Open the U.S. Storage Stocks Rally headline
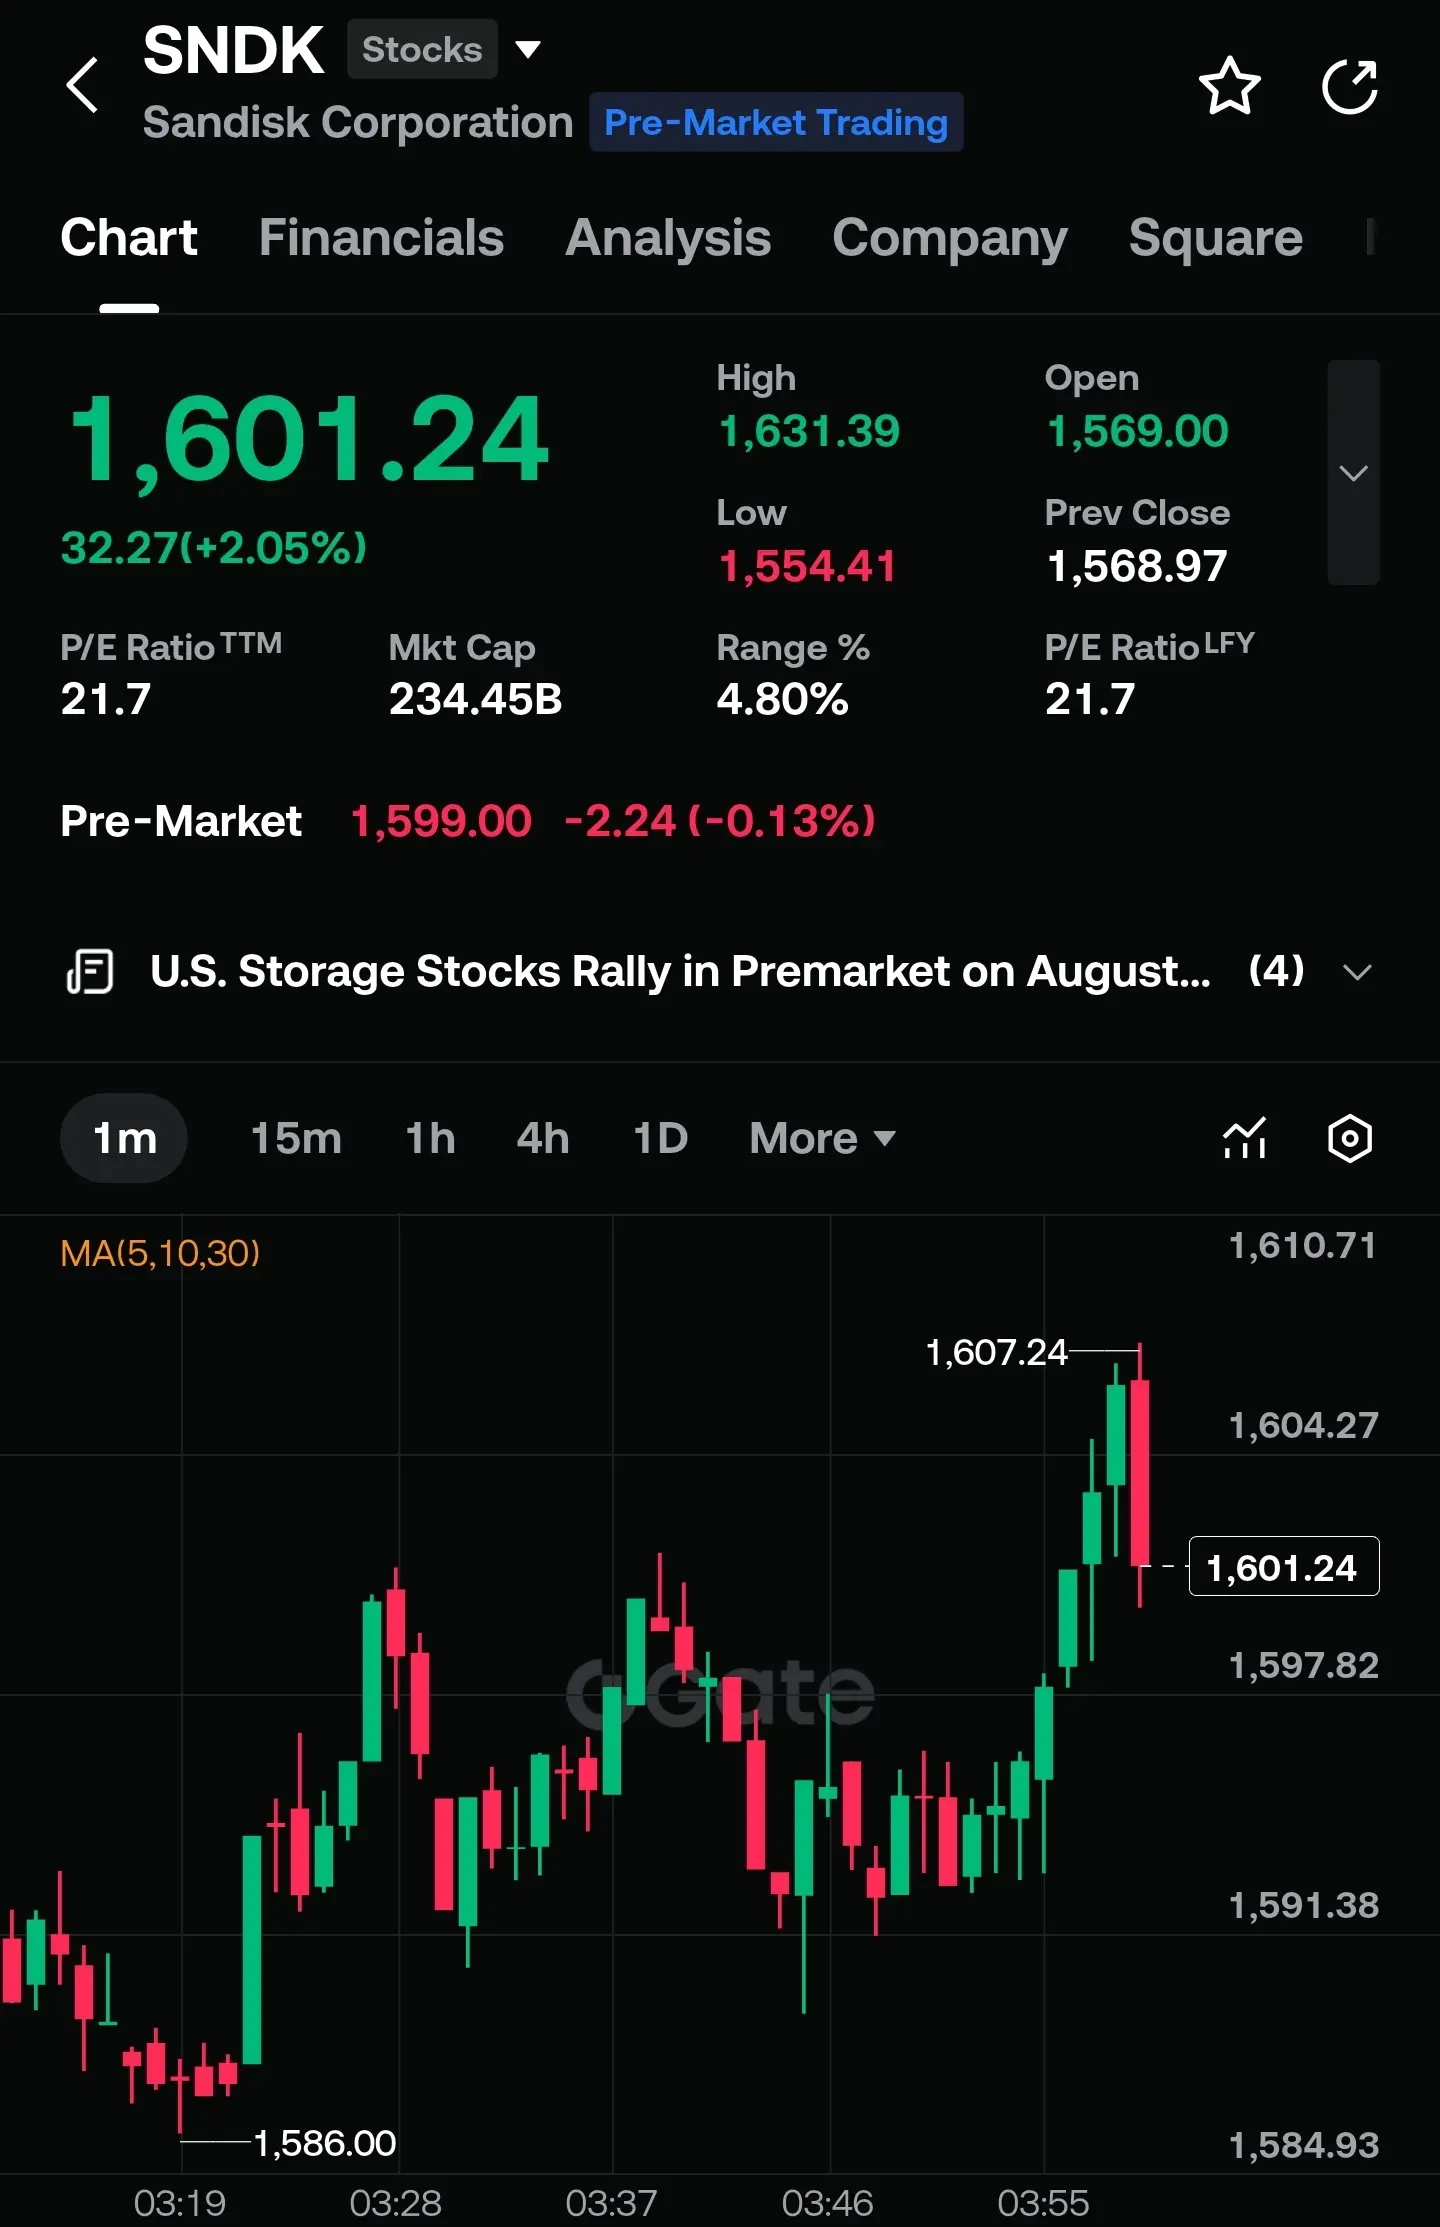The width and height of the screenshot is (1440, 2227). click(680, 971)
